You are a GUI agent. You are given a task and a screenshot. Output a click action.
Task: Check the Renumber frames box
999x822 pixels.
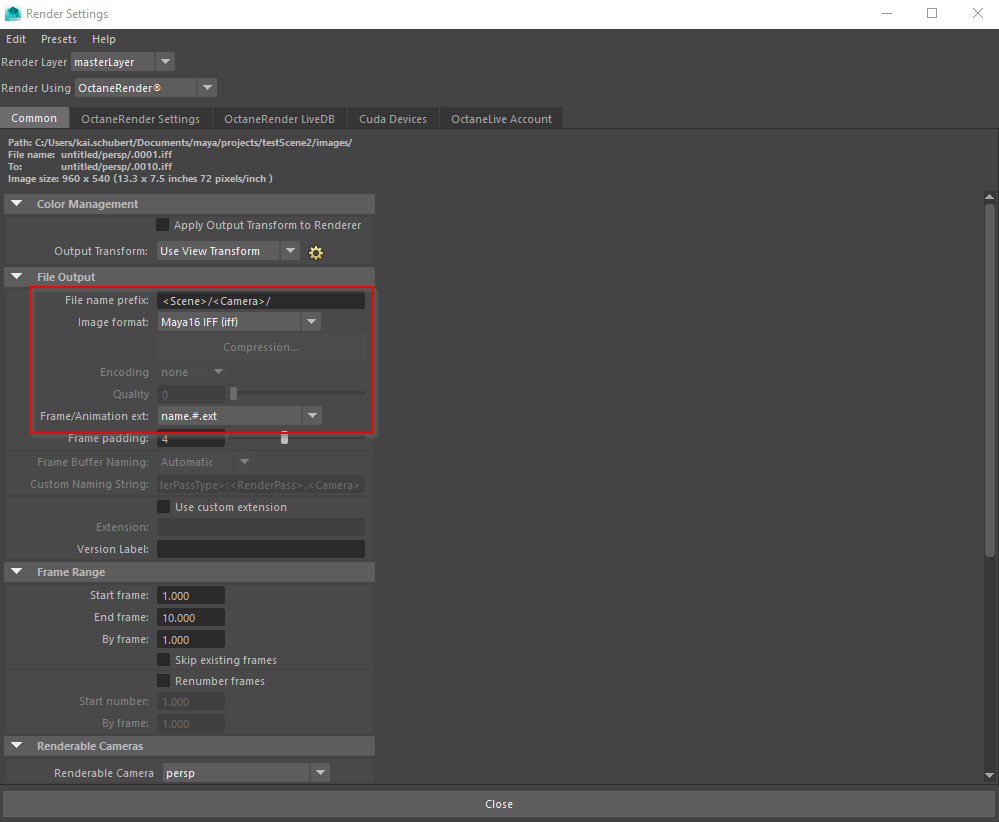click(x=164, y=681)
